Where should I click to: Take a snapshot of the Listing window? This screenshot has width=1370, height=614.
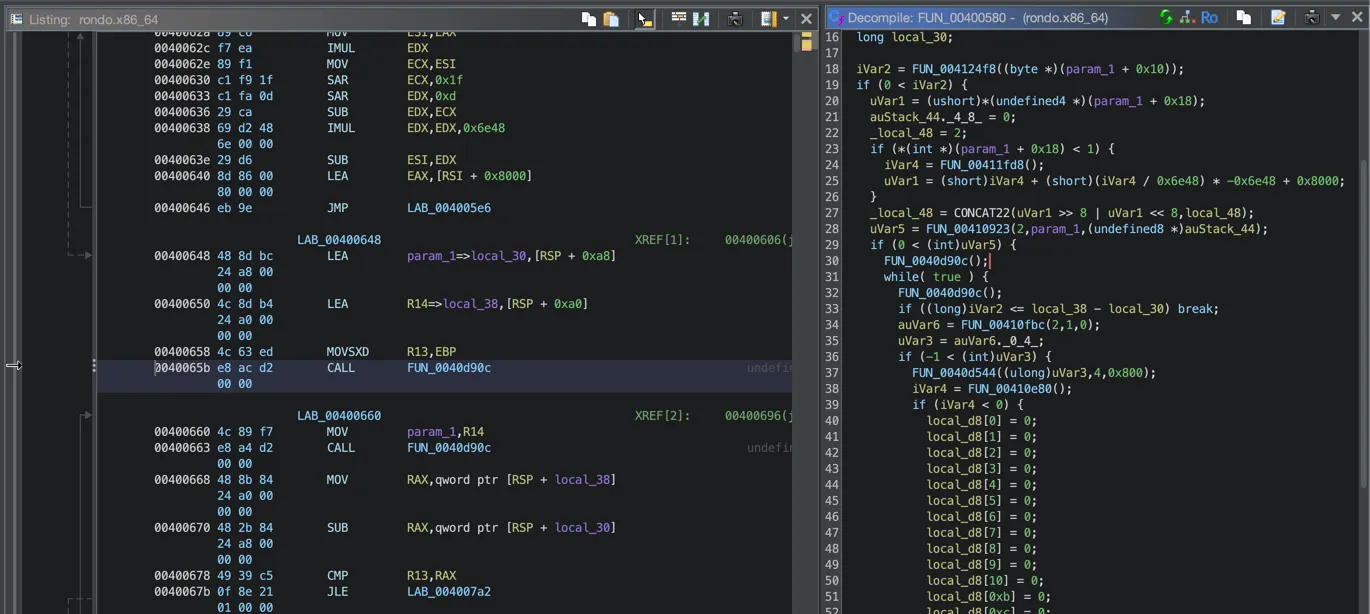click(x=735, y=18)
